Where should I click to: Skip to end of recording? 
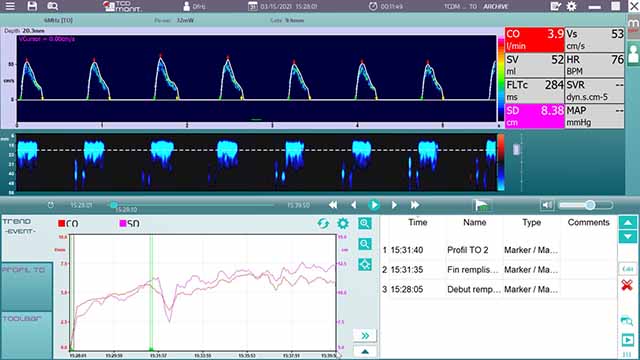pyautogui.click(x=415, y=205)
